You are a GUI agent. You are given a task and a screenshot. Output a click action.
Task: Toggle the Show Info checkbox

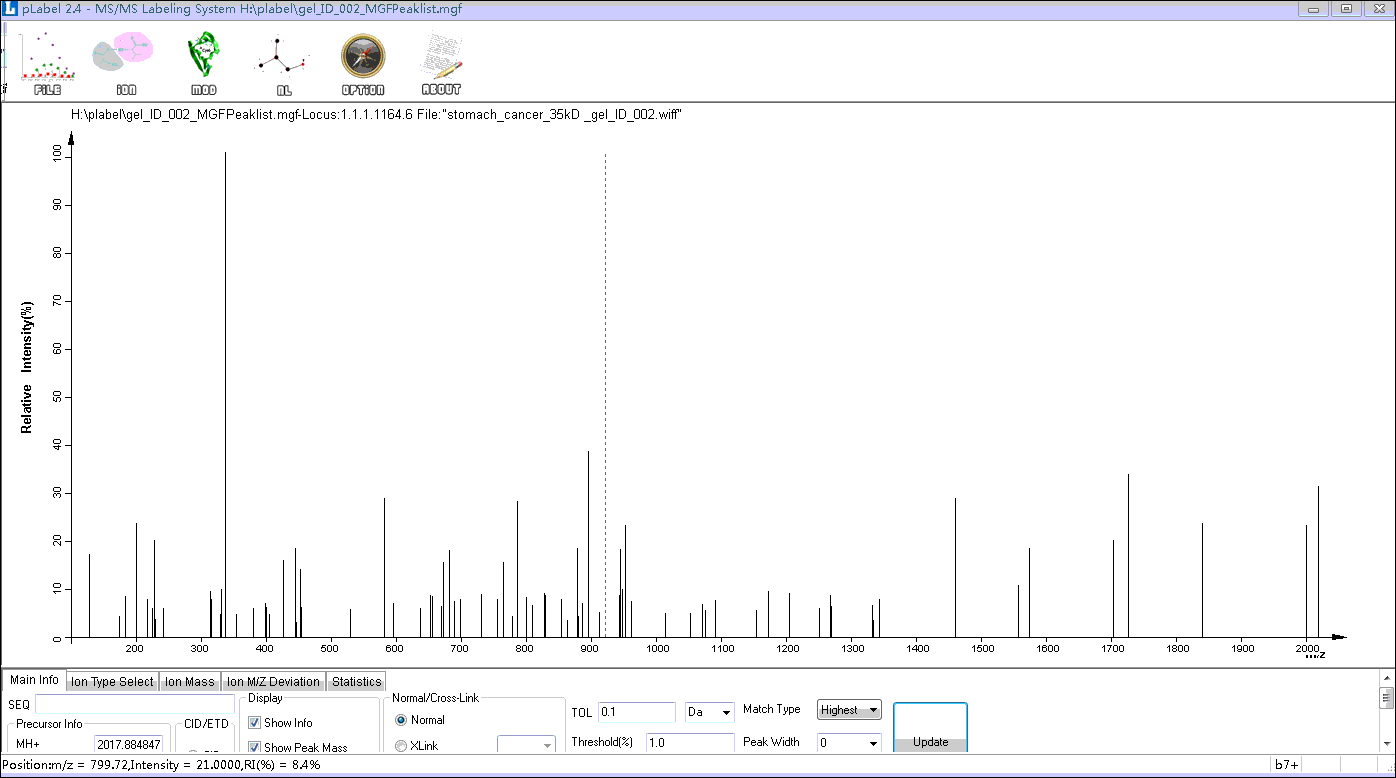254,723
